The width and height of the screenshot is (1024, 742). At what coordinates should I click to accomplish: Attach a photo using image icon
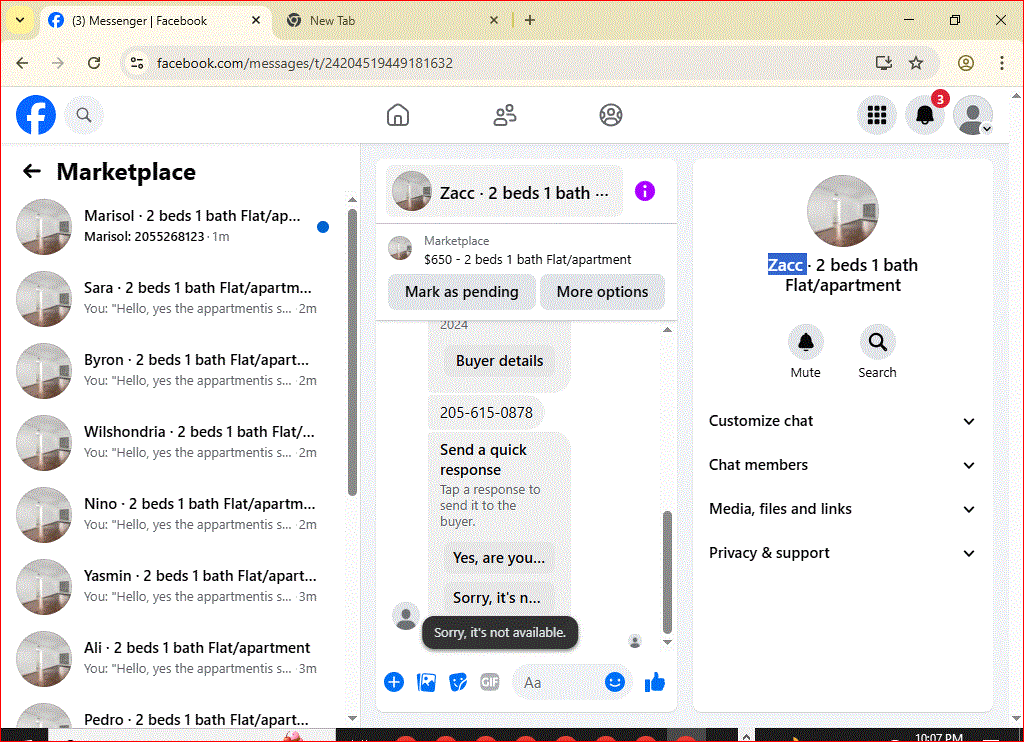coord(426,682)
